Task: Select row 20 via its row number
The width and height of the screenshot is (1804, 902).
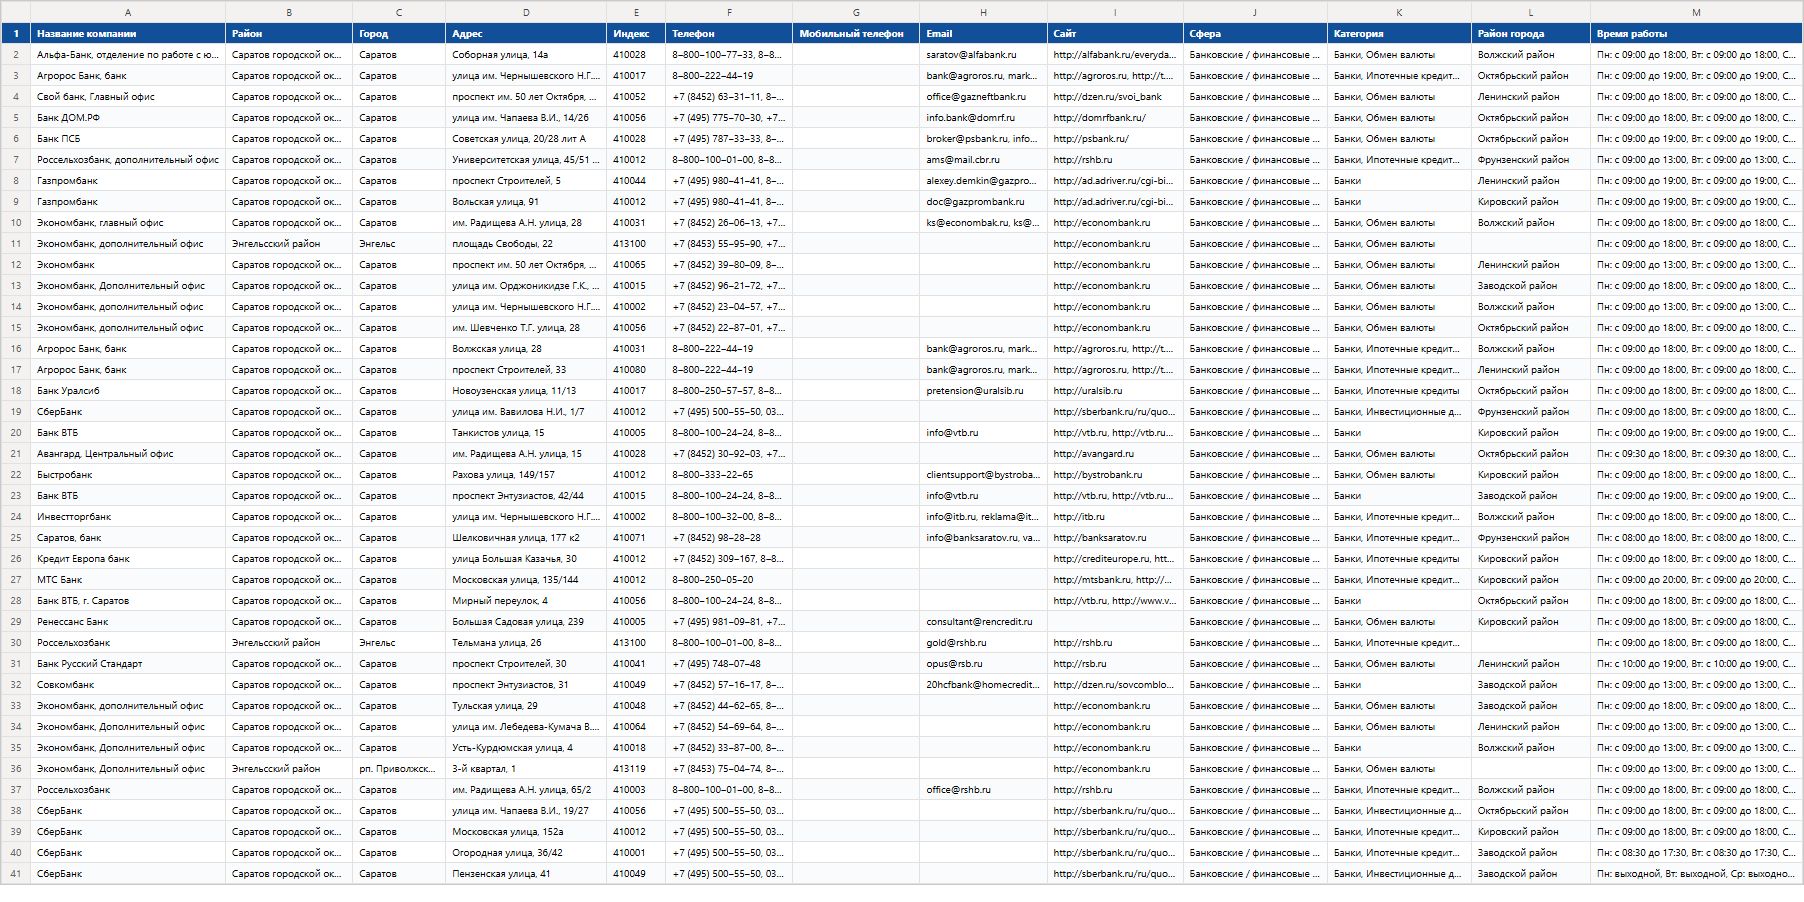Action: click(x=15, y=433)
